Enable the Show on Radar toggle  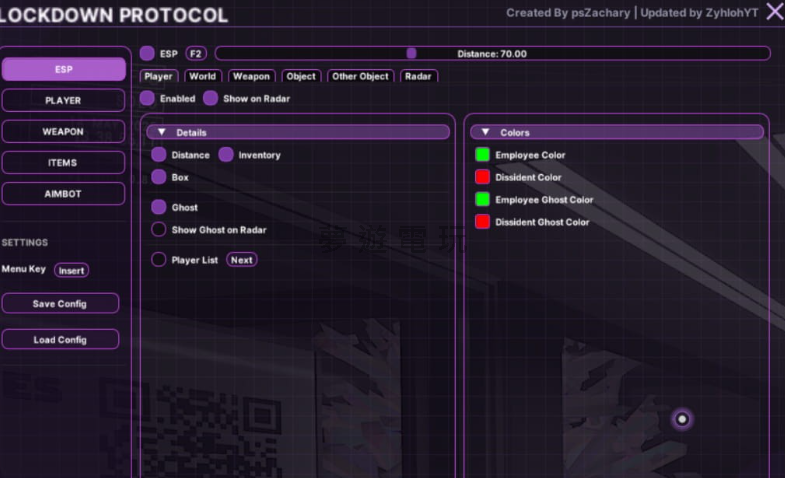[211, 99]
